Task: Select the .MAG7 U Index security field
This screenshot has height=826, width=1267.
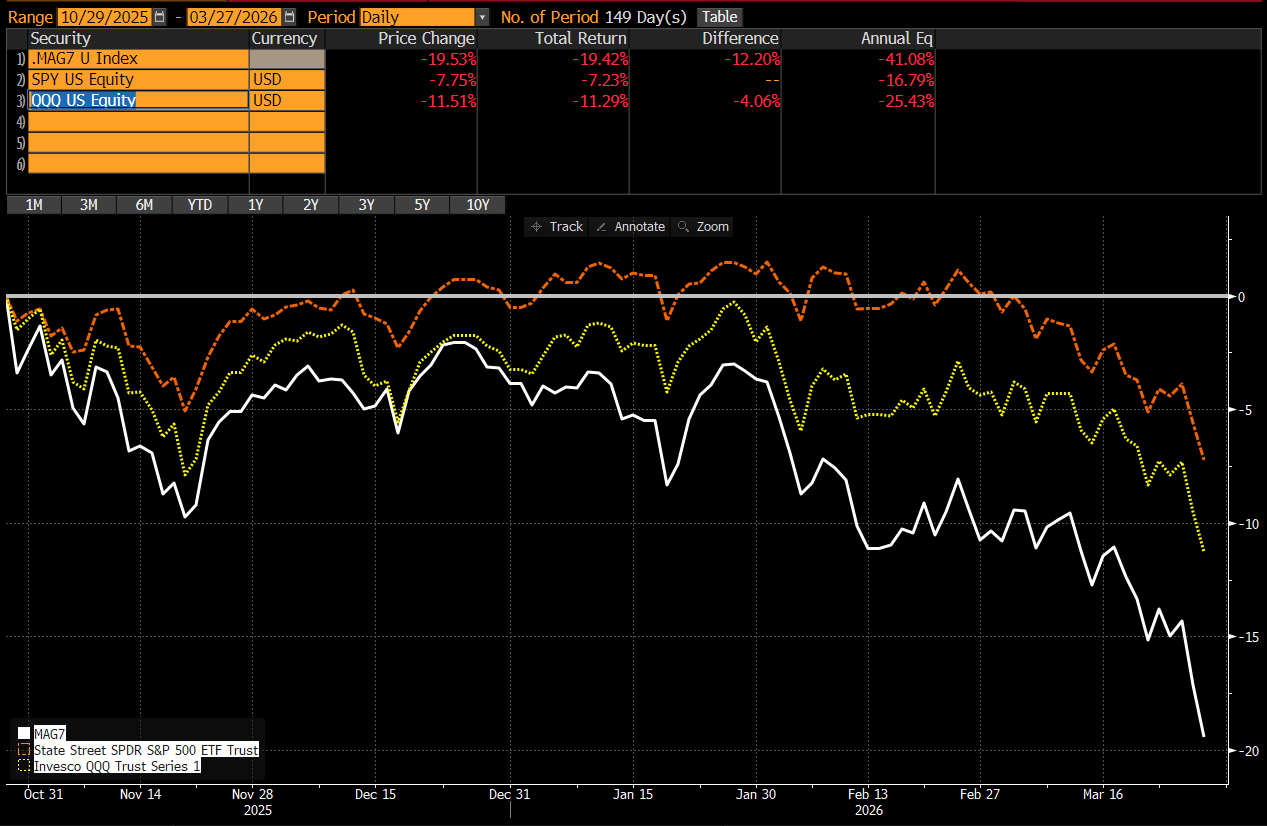Action: point(138,59)
